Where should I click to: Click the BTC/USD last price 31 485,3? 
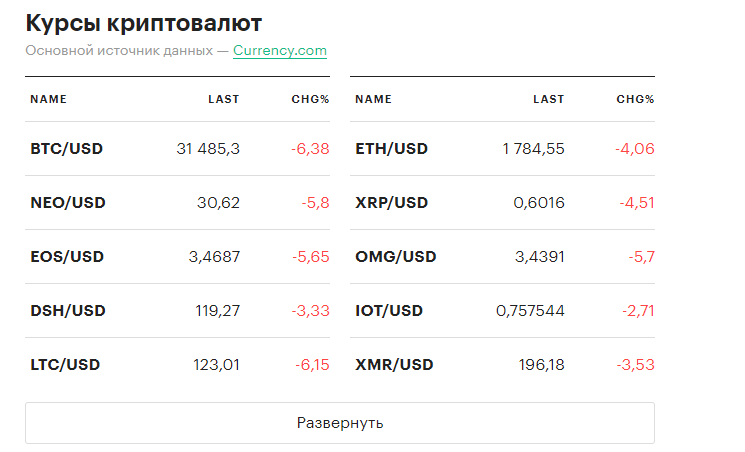208,149
